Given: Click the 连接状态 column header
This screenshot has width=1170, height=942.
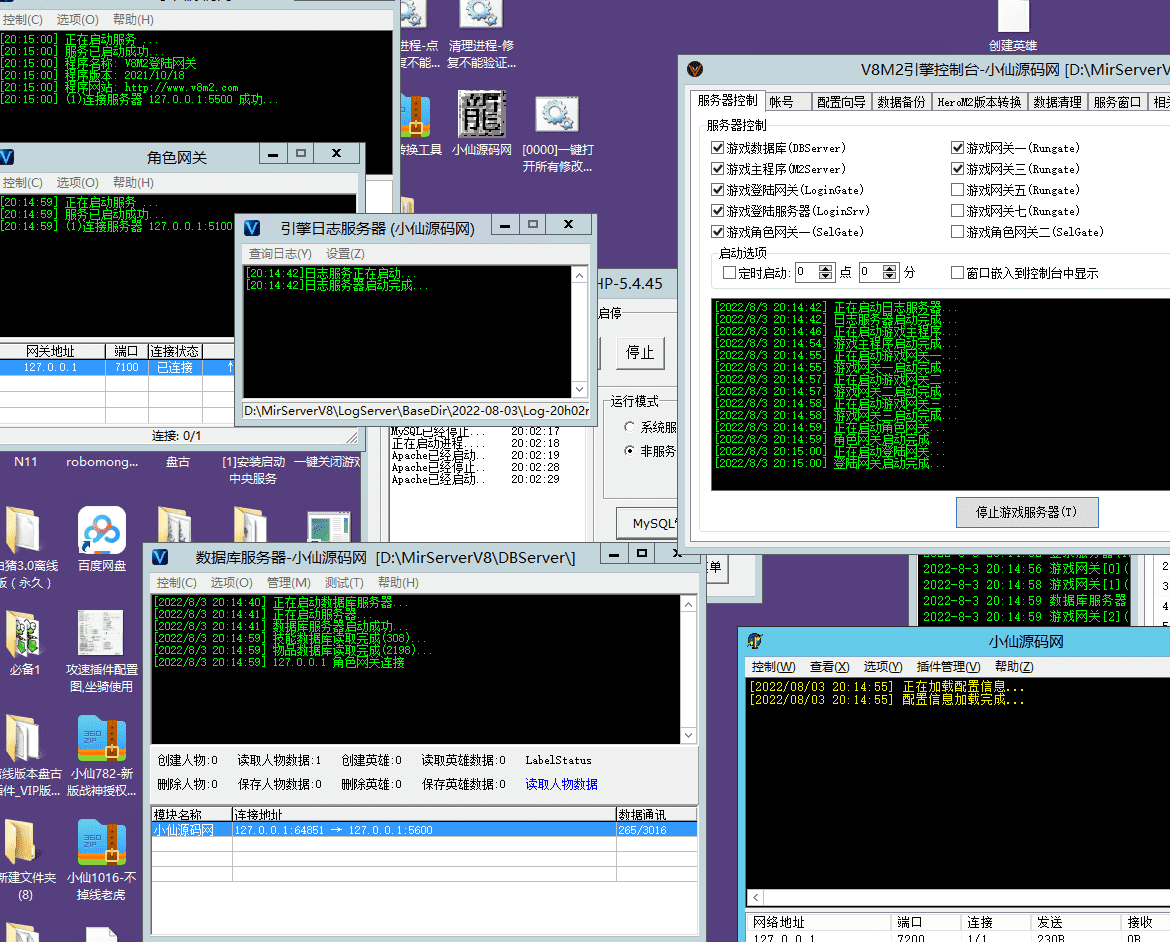Looking at the screenshot, I should coord(175,352).
